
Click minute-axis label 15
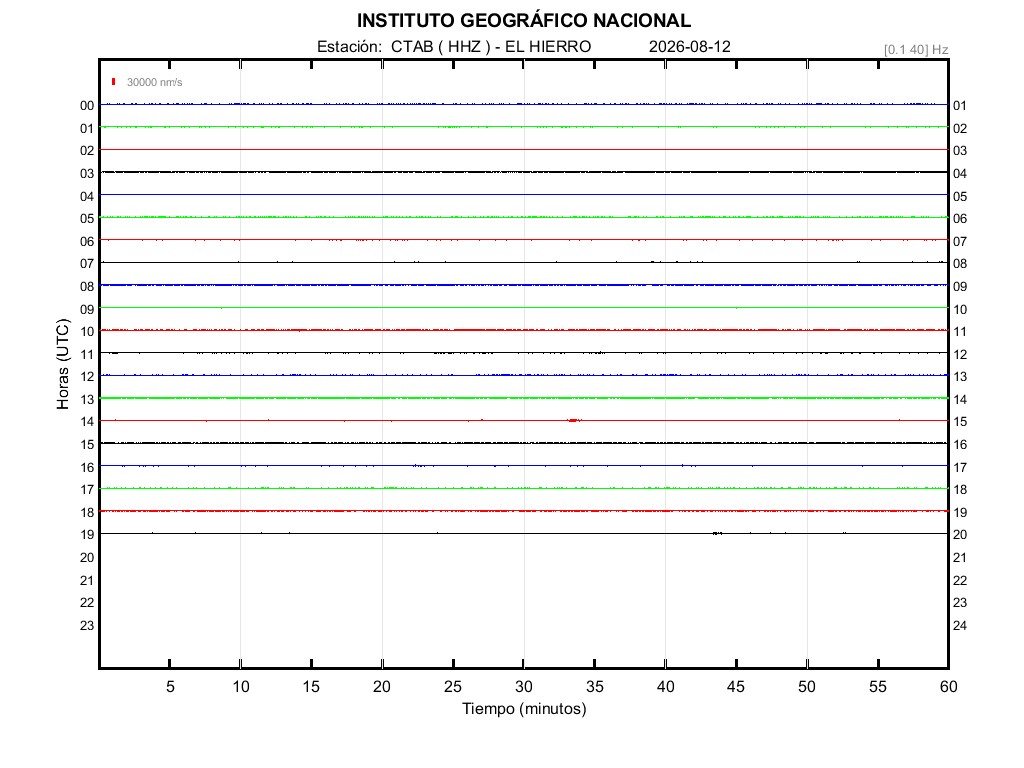(312, 687)
